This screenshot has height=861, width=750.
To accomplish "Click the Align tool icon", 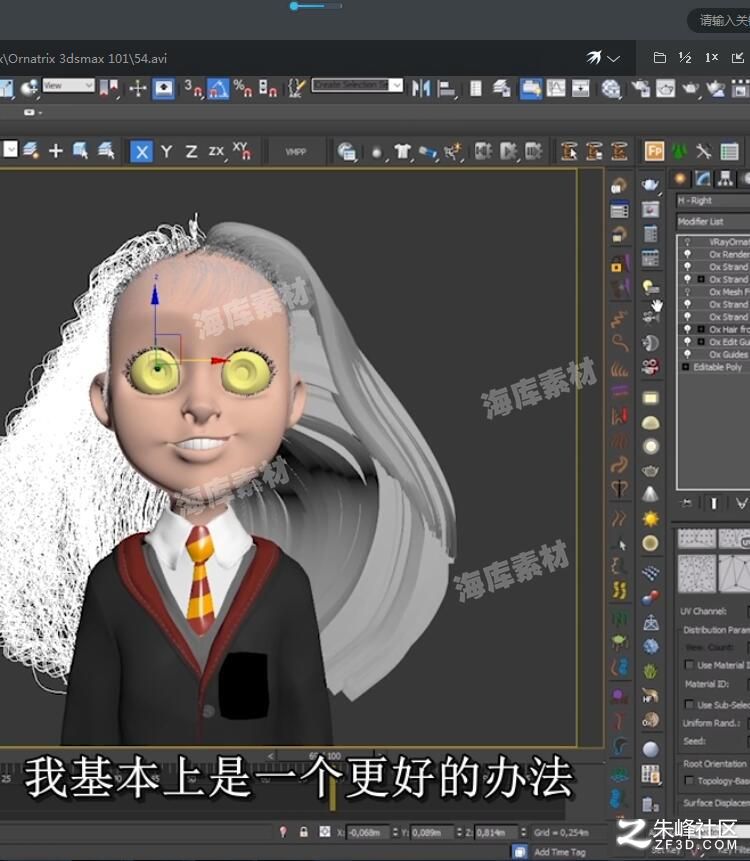I will 446,88.
